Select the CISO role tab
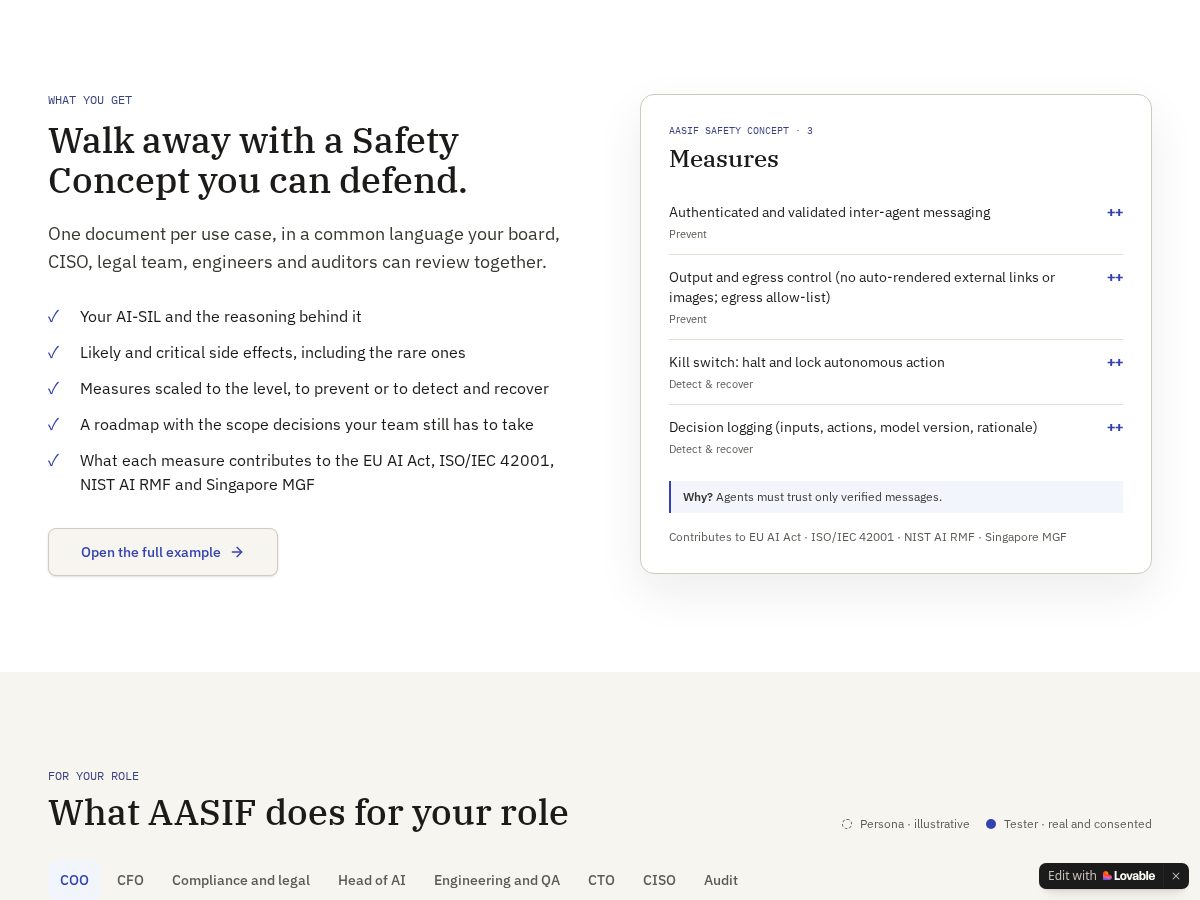 659,880
